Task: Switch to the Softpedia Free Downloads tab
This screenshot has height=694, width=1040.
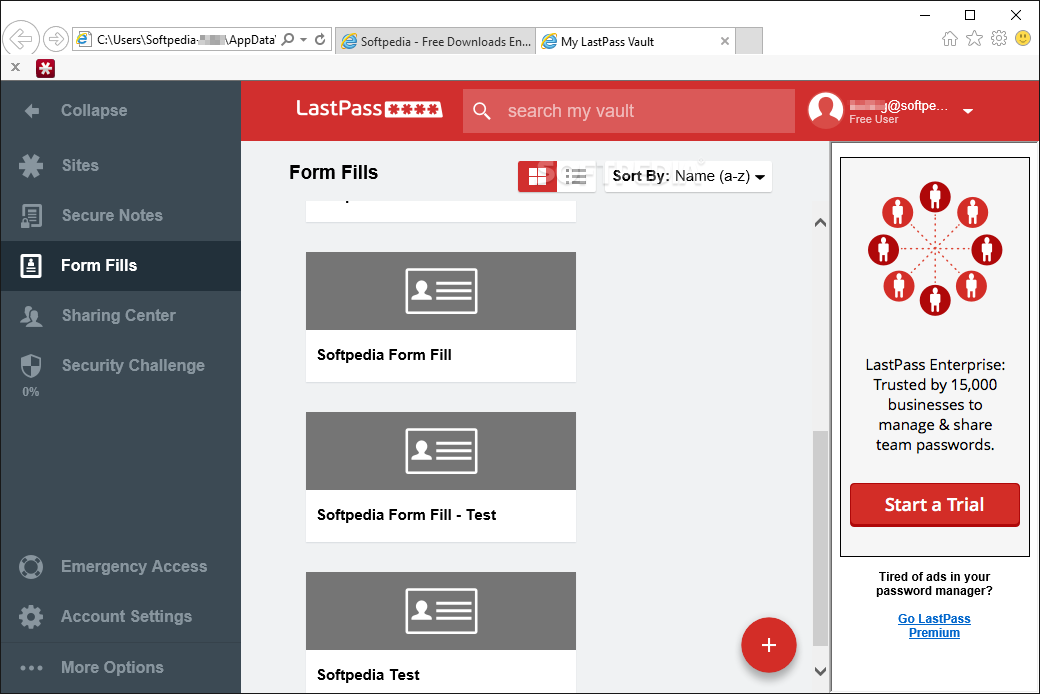Action: 436,41
